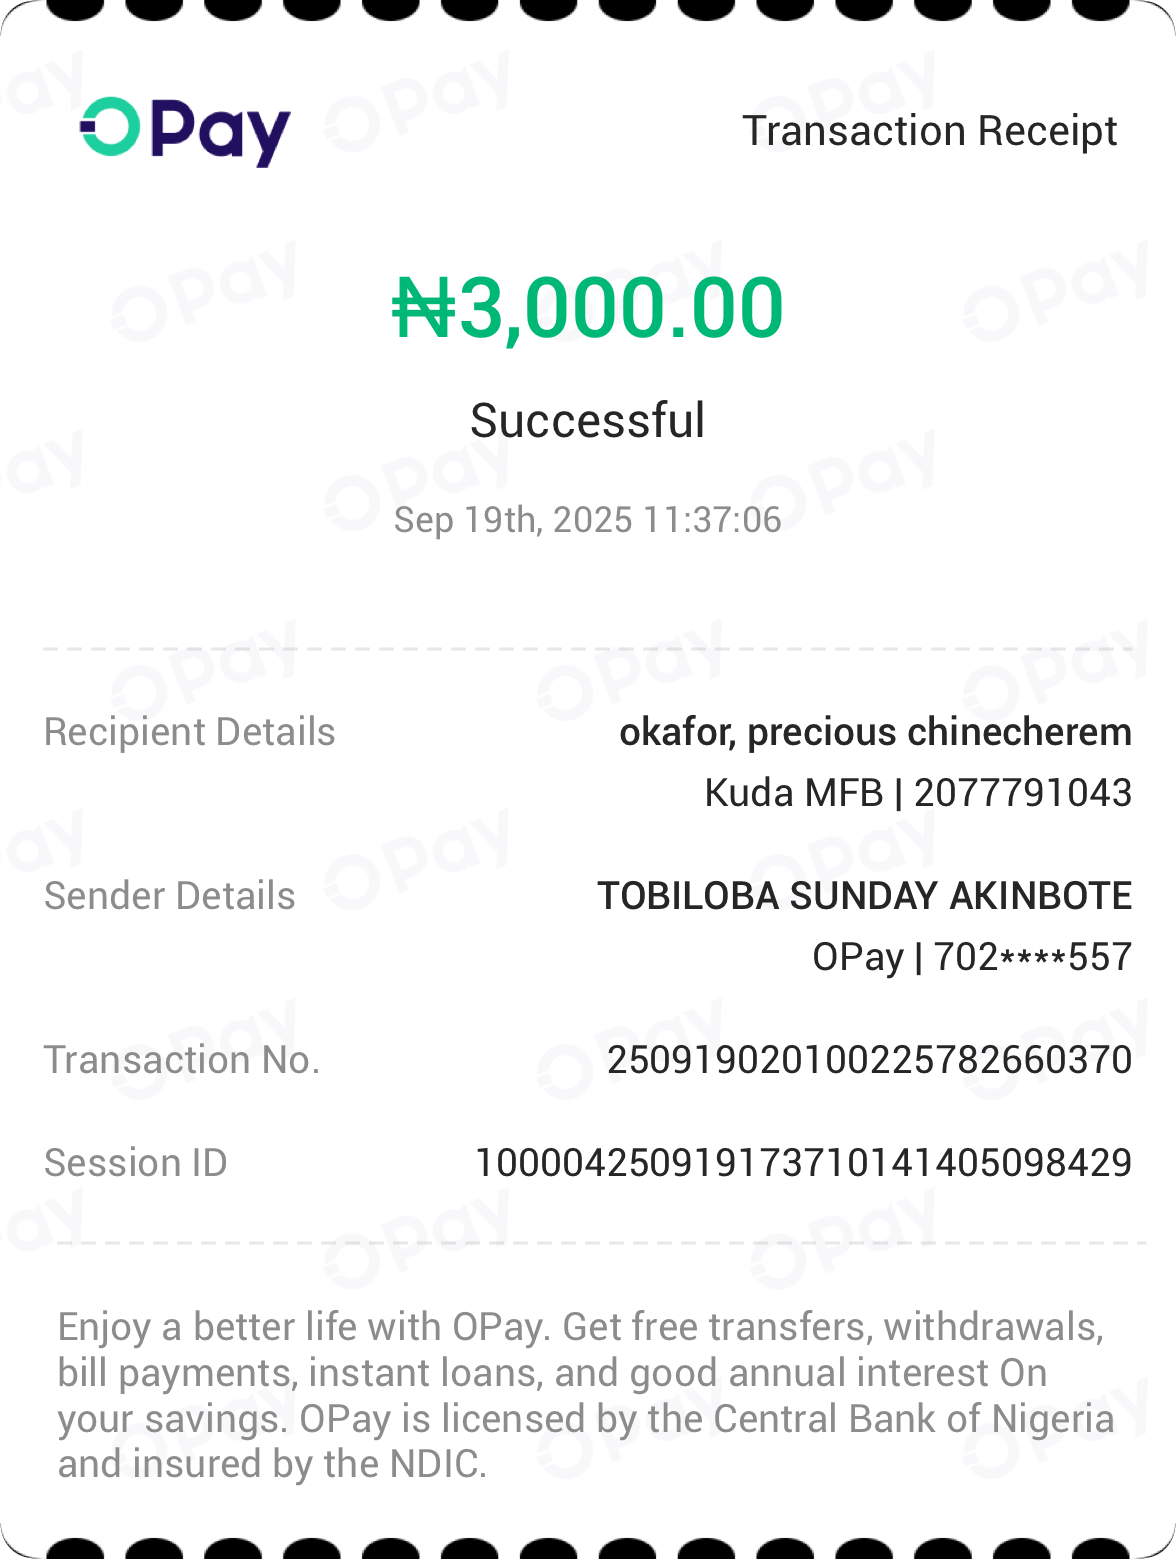Image resolution: width=1176 pixels, height=1560 pixels.
Task: Click the Transaction Receipt heading
Action: pos(929,131)
